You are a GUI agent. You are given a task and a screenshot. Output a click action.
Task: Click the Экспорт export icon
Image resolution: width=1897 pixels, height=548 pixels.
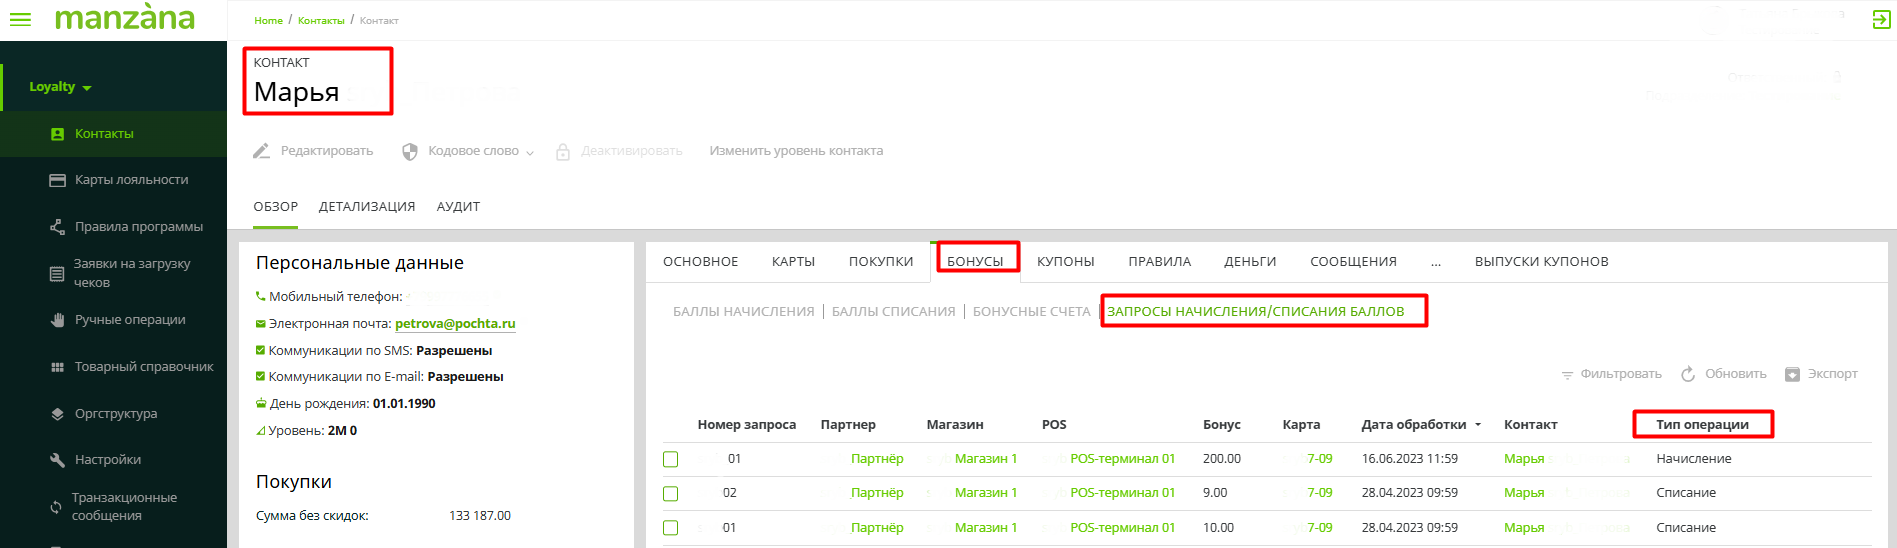tap(1793, 374)
